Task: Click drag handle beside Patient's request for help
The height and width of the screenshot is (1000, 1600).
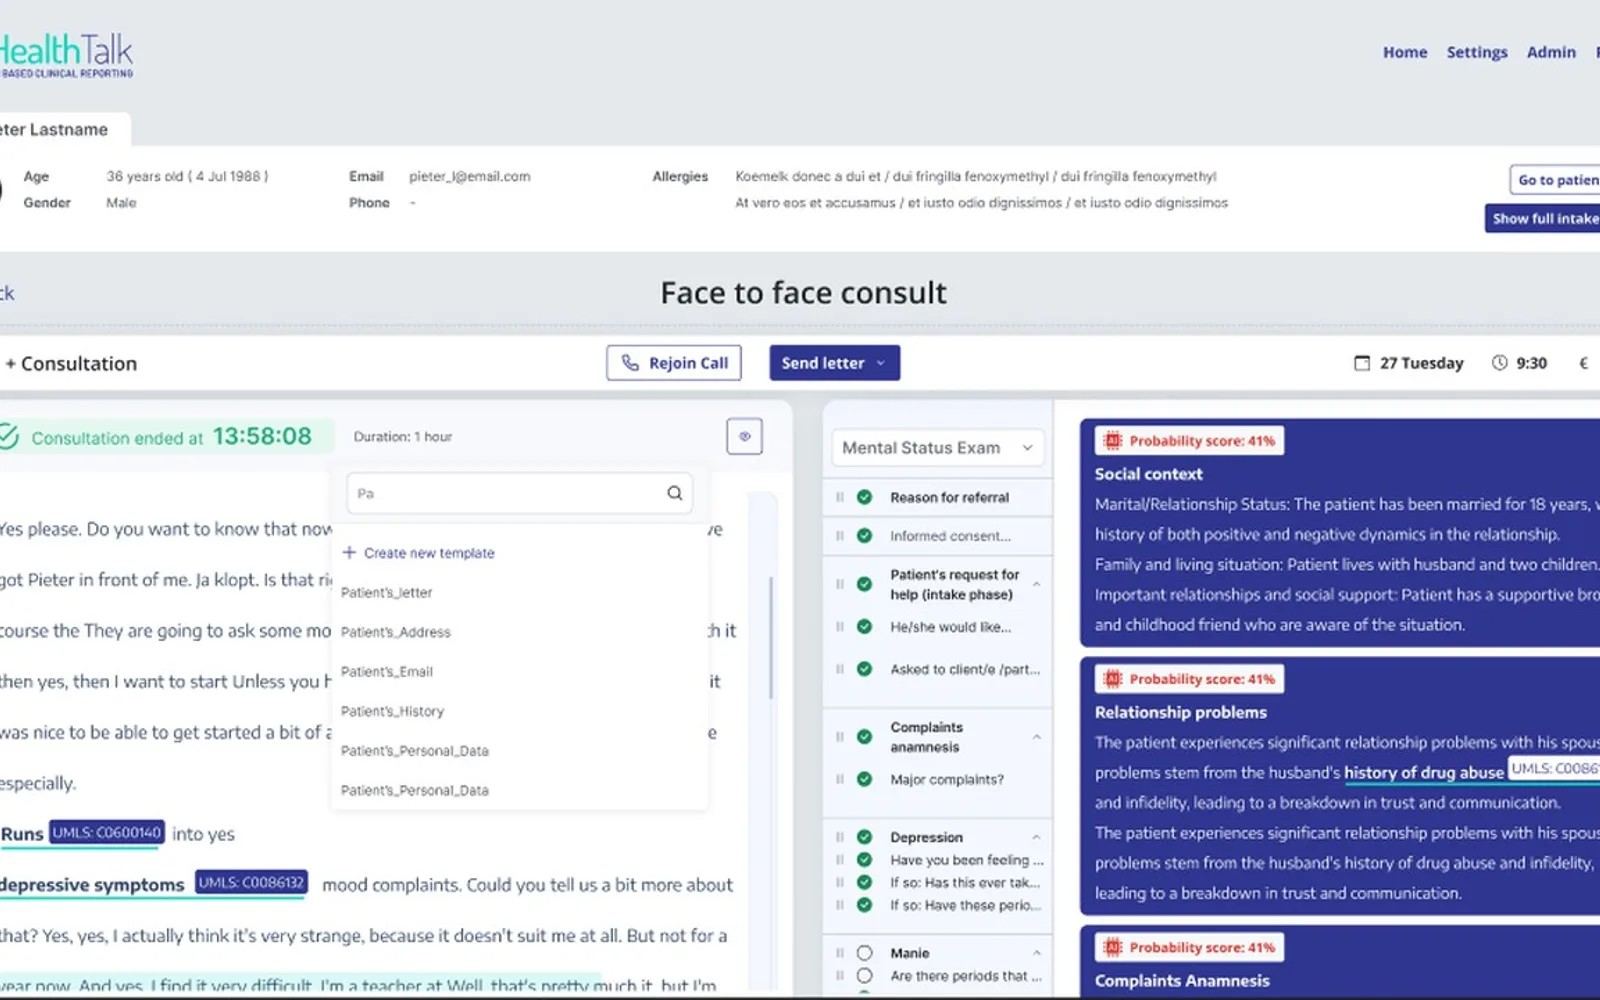Action: click(x=840, y=584)
